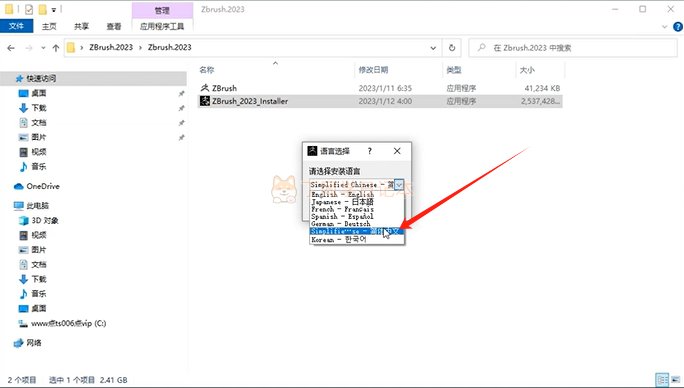Viewport: 684px width, 388px height.
Task: Click the properties checkmark quick access icon
Action: pos(29,9)
